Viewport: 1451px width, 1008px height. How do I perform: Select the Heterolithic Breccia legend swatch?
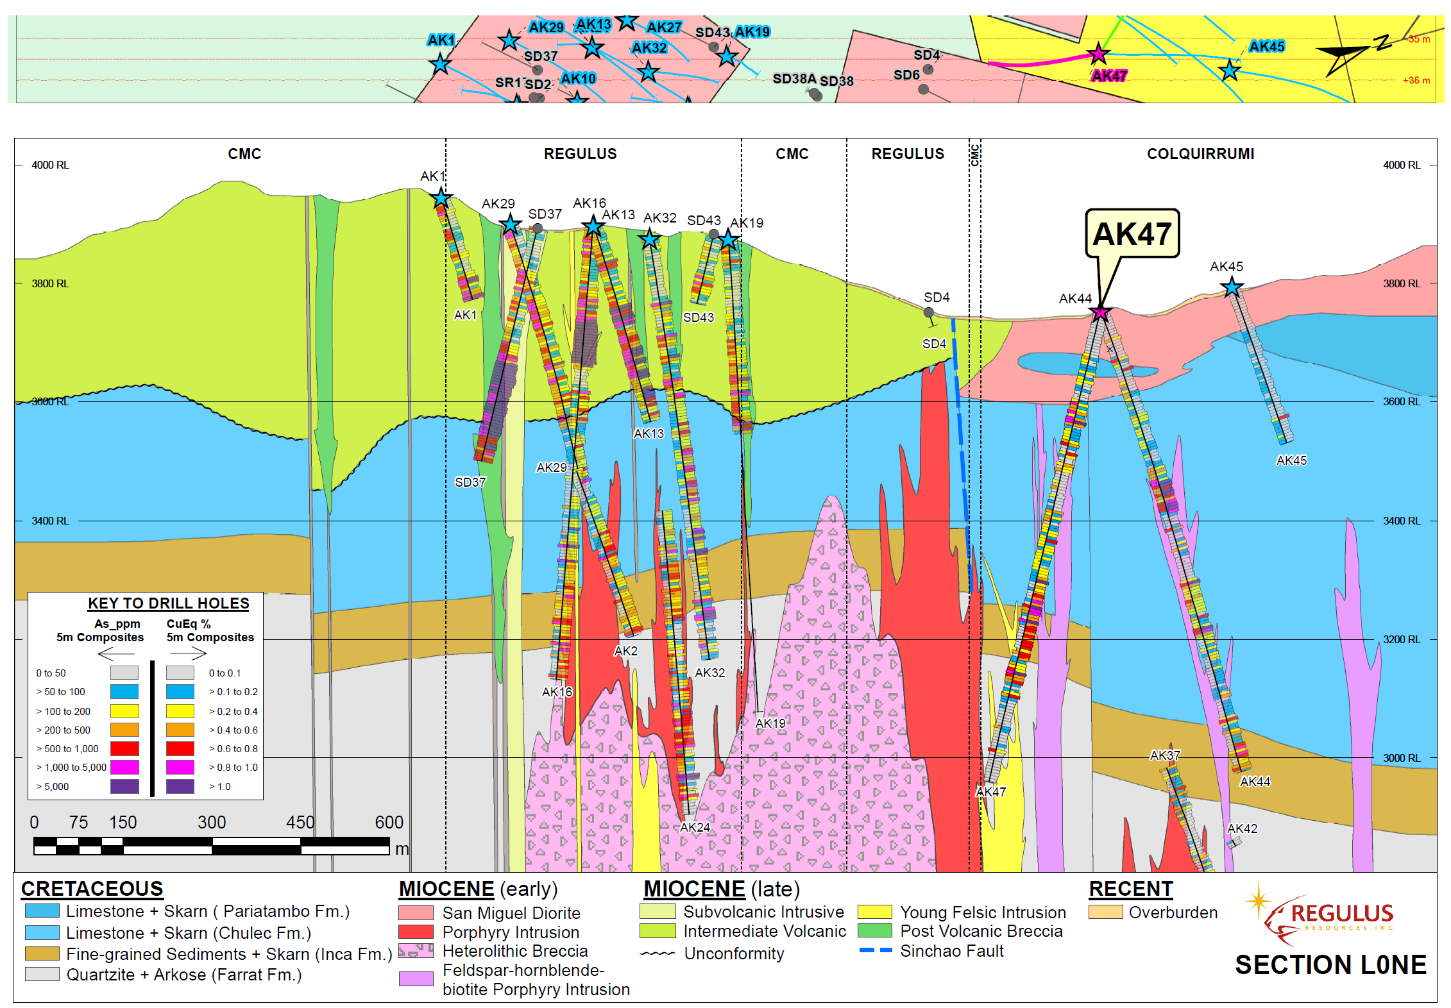pyautogui.click(x=416, y=951)
